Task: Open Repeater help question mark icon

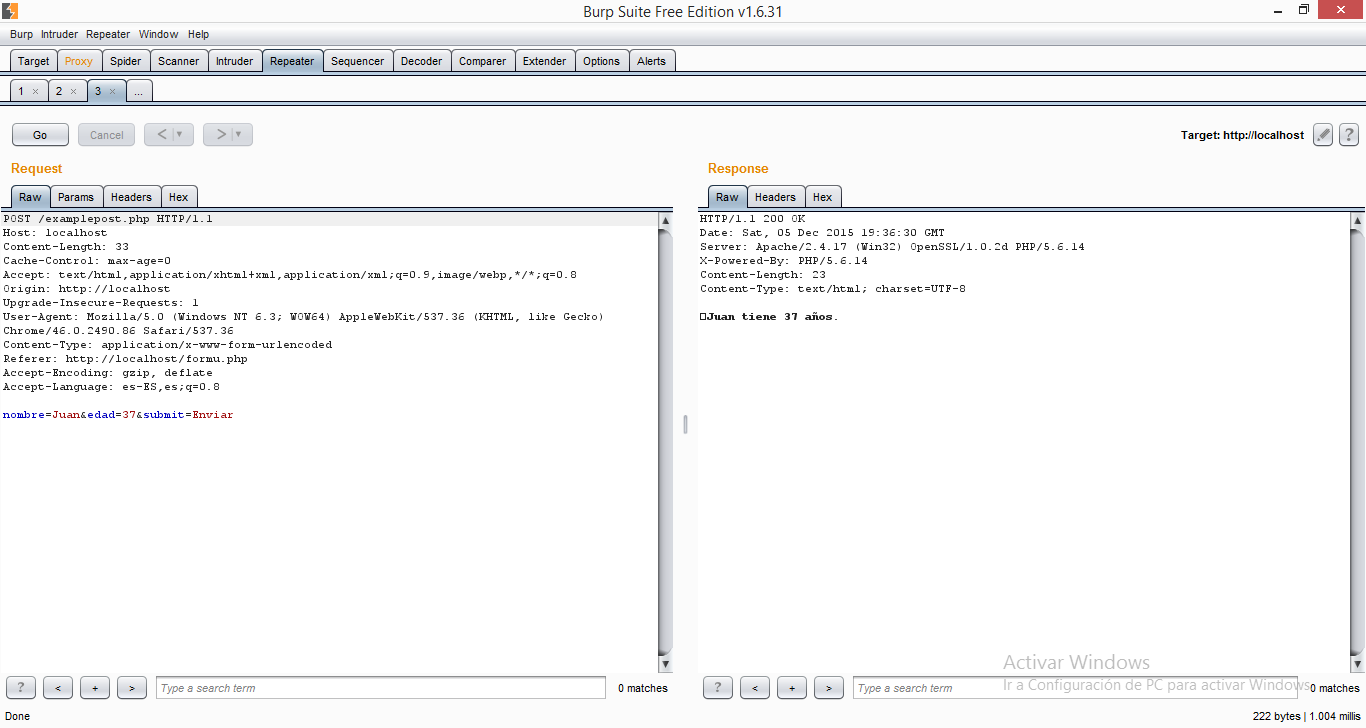Action: (1348, 135)
